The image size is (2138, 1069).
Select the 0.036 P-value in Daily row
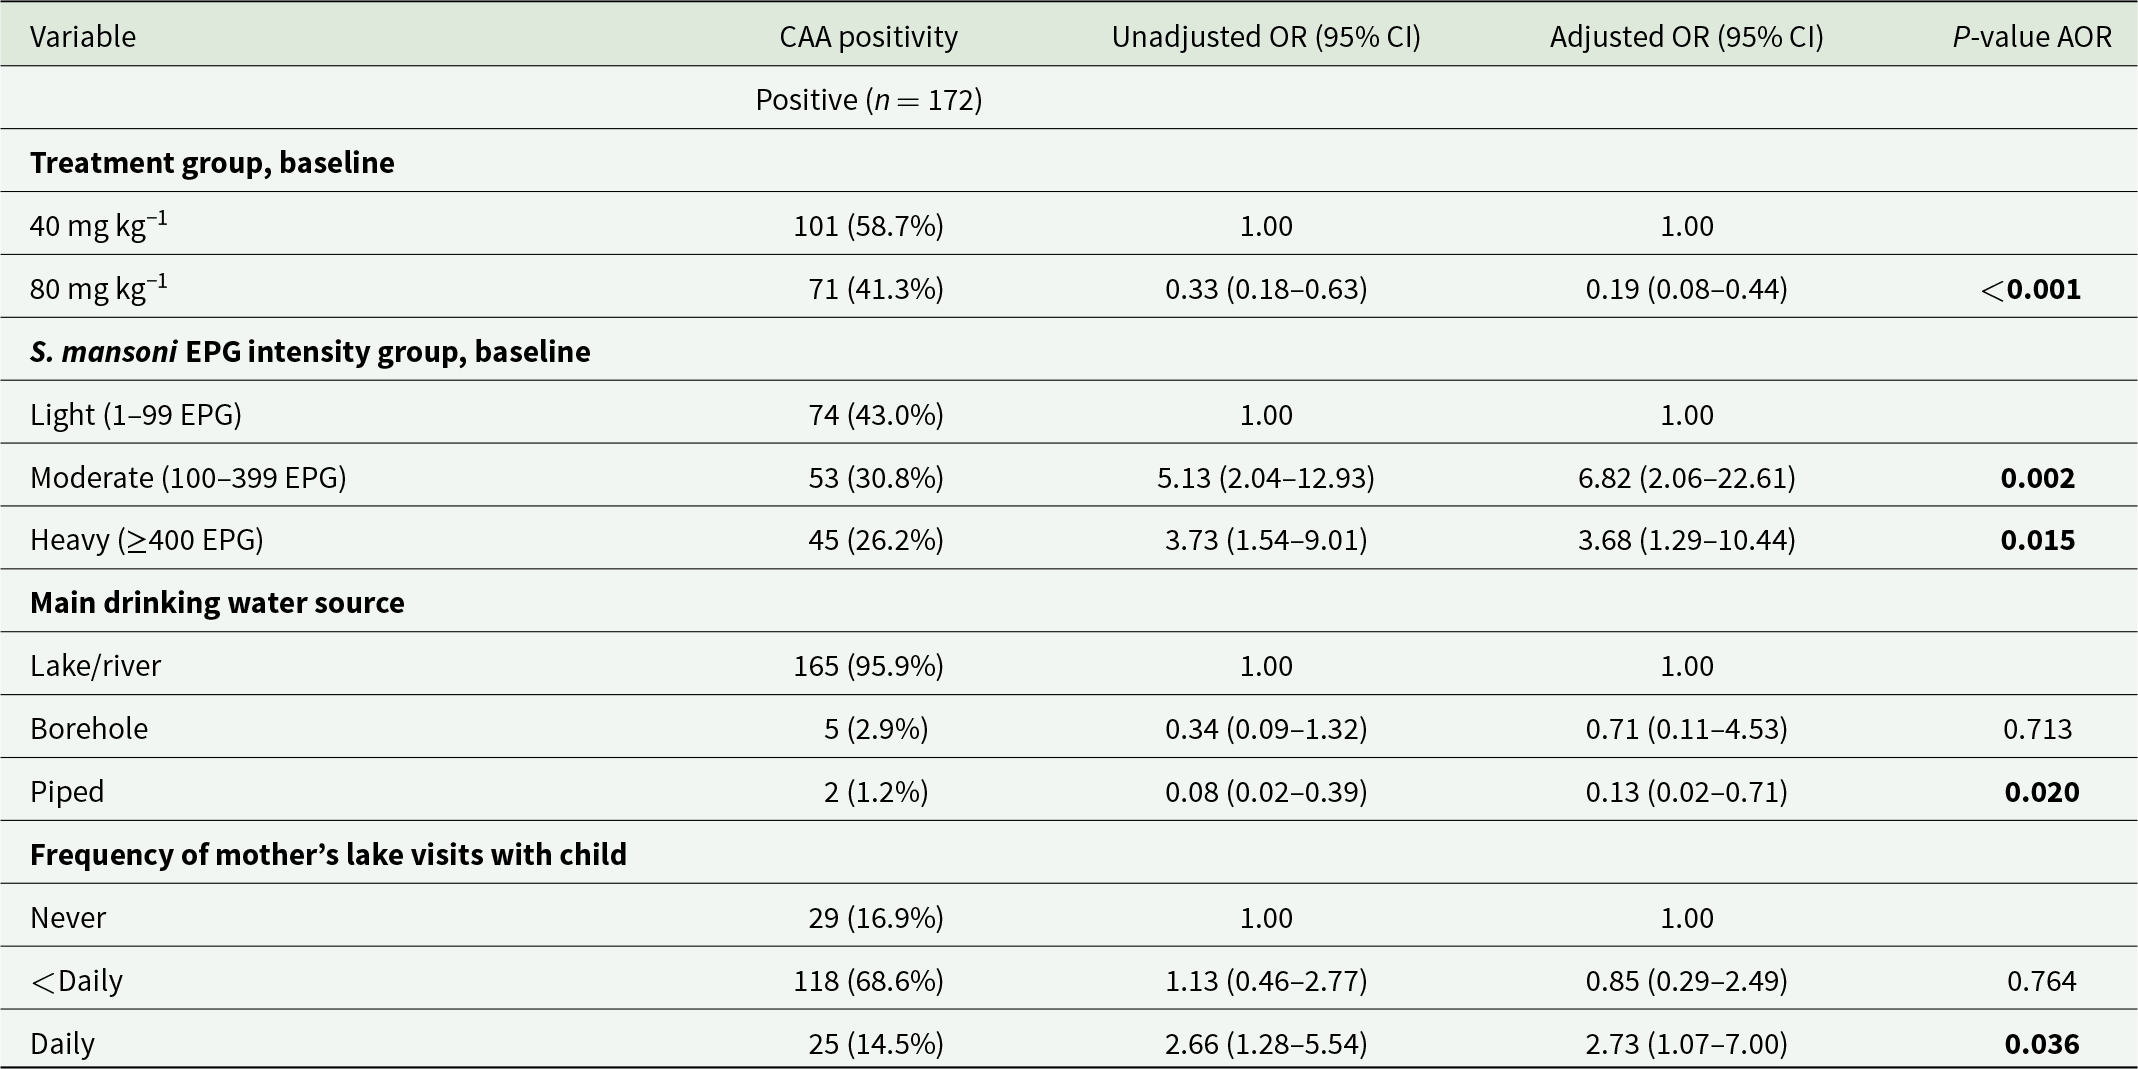2042,1044
